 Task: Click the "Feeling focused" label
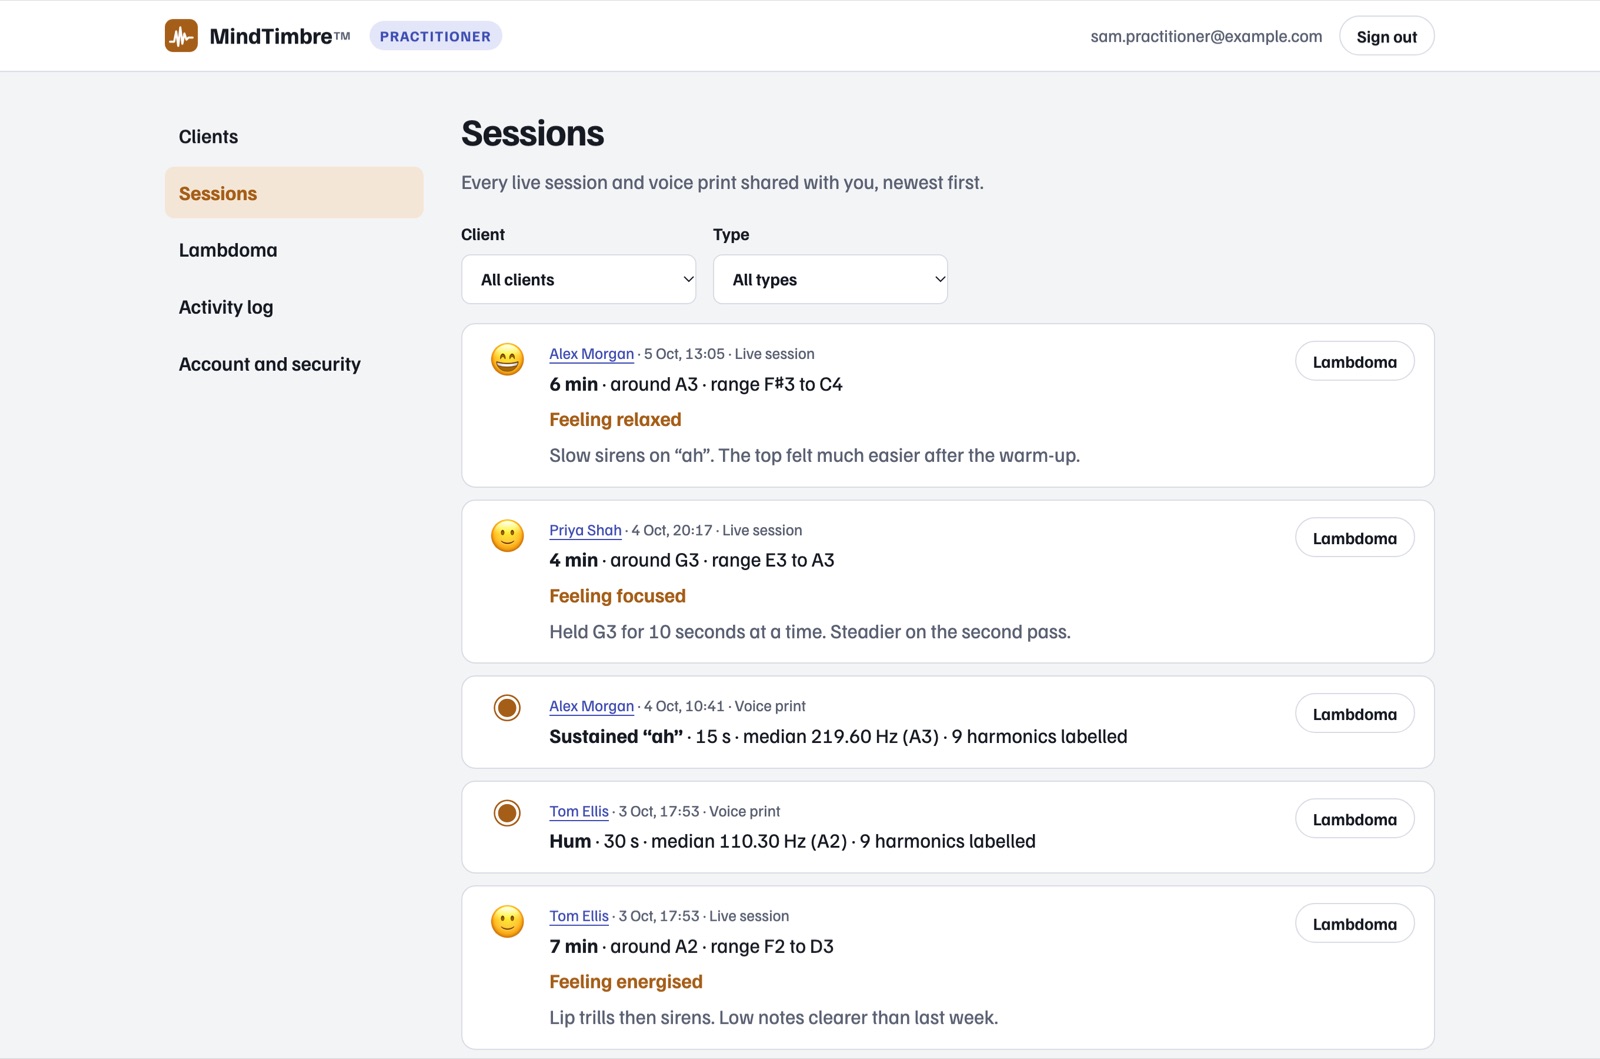click(x=617, y=596)
